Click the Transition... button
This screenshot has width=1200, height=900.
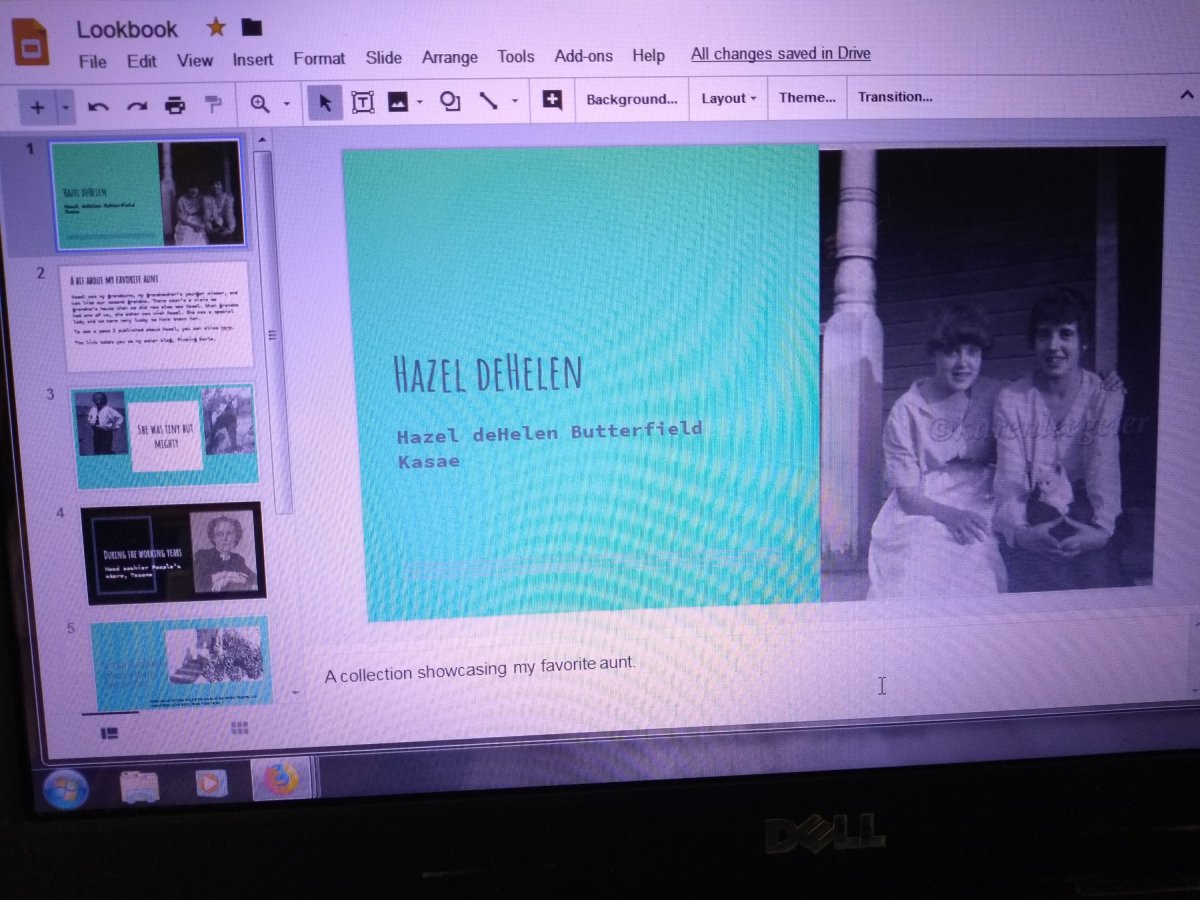pos(895,97)
